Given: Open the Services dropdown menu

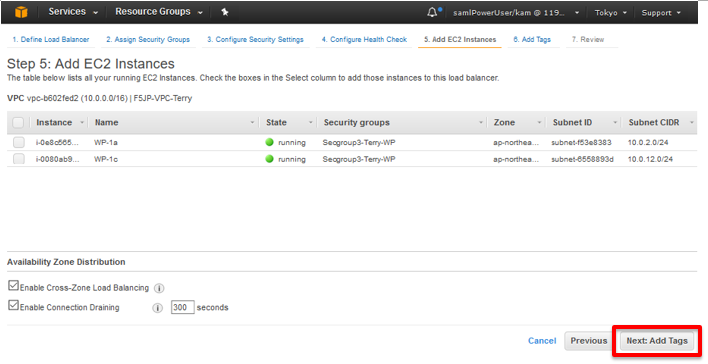Looking at the screenshot, I should [x=73, y=12].
